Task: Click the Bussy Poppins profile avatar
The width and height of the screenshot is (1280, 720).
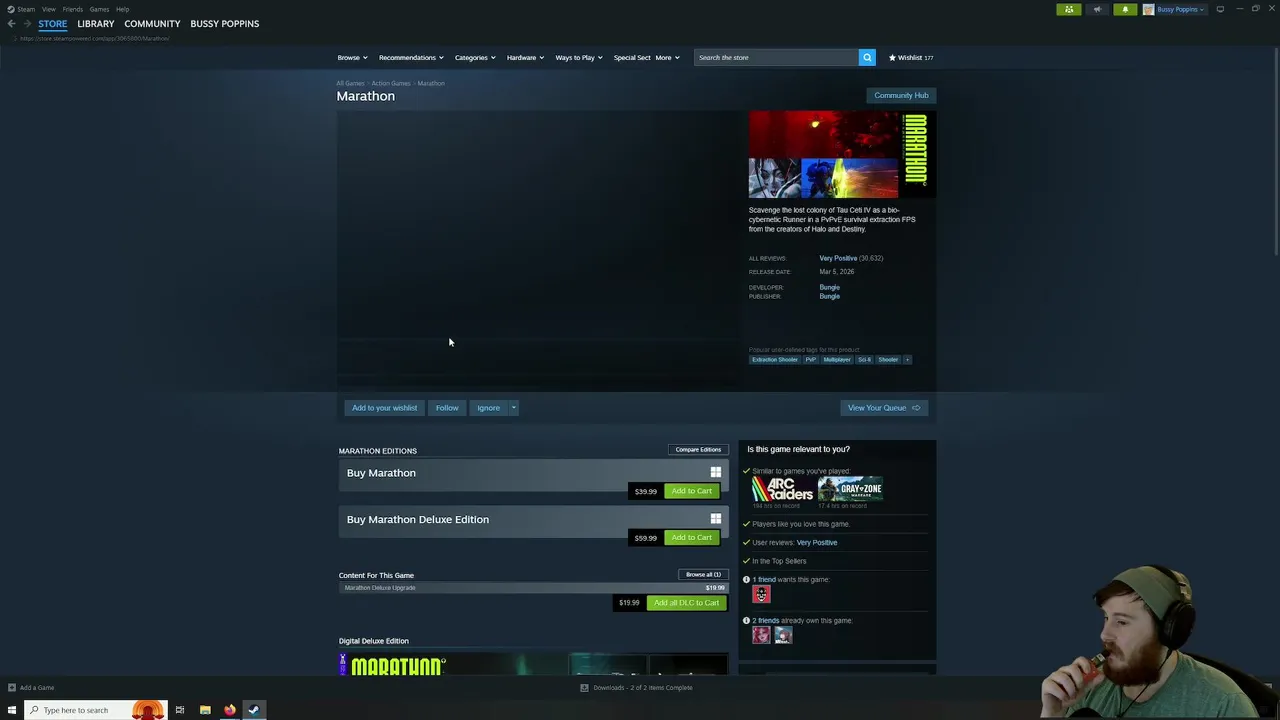Action: tap(1148, 9)
